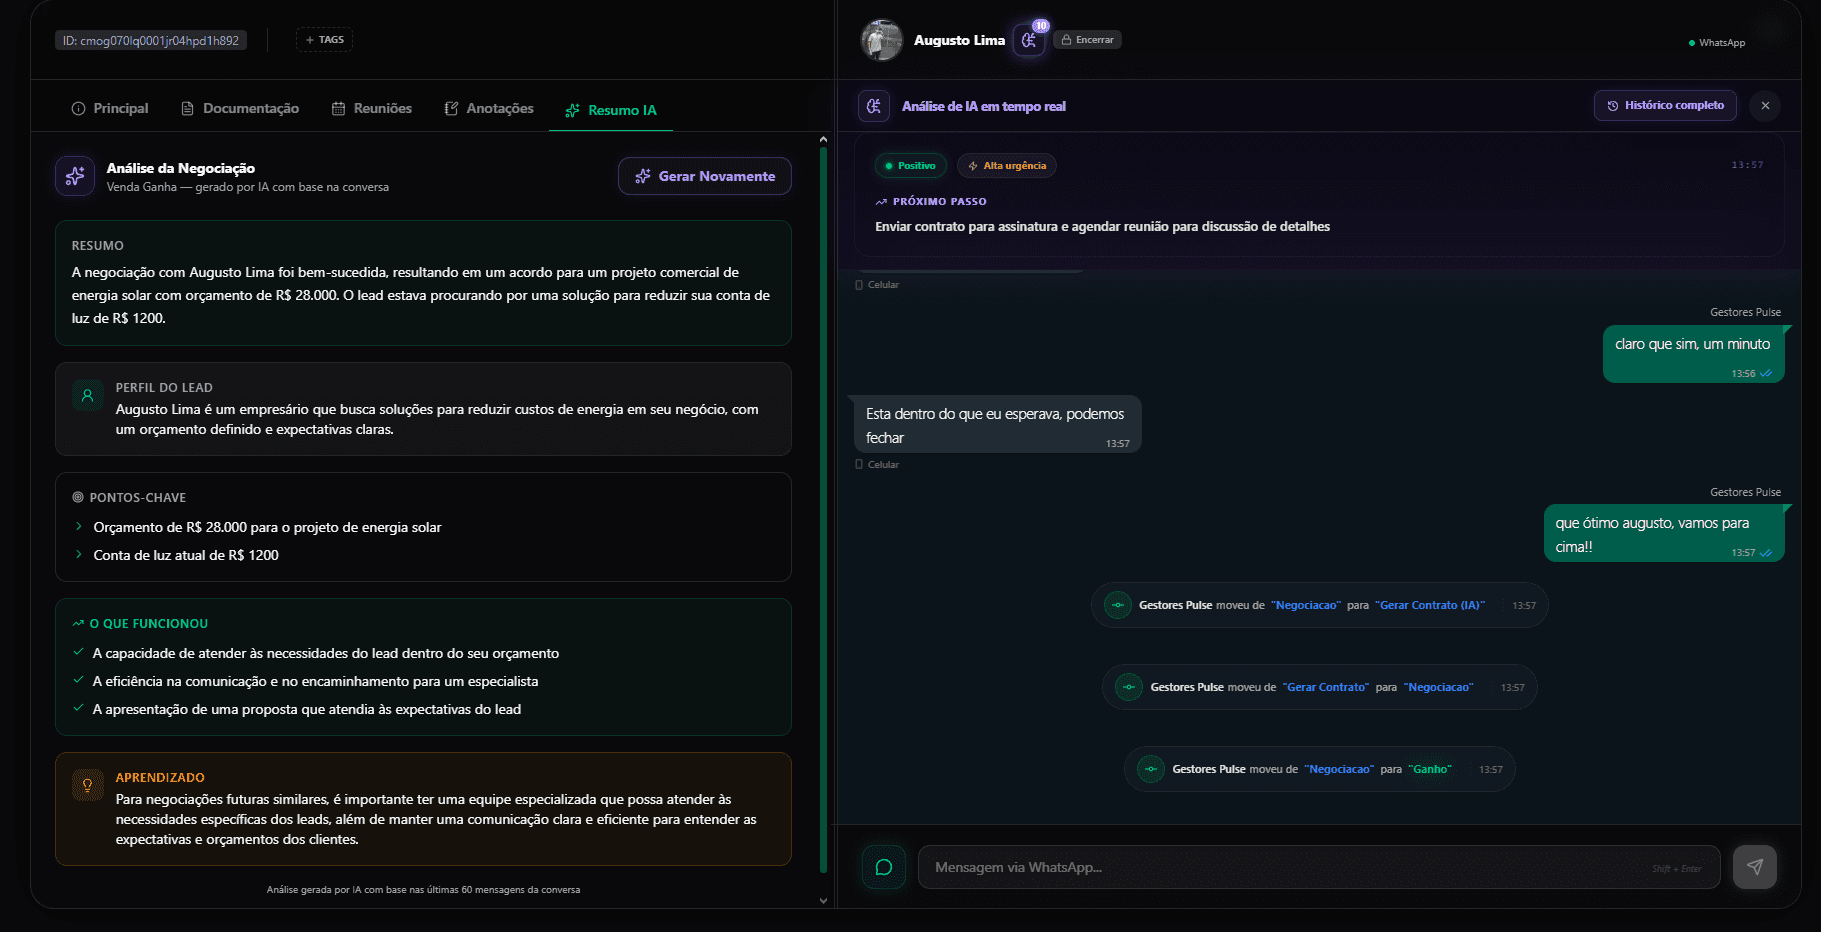The image size is (1821, 932).
Task: Click the Encerrar button
Action: click(1088, 40)
